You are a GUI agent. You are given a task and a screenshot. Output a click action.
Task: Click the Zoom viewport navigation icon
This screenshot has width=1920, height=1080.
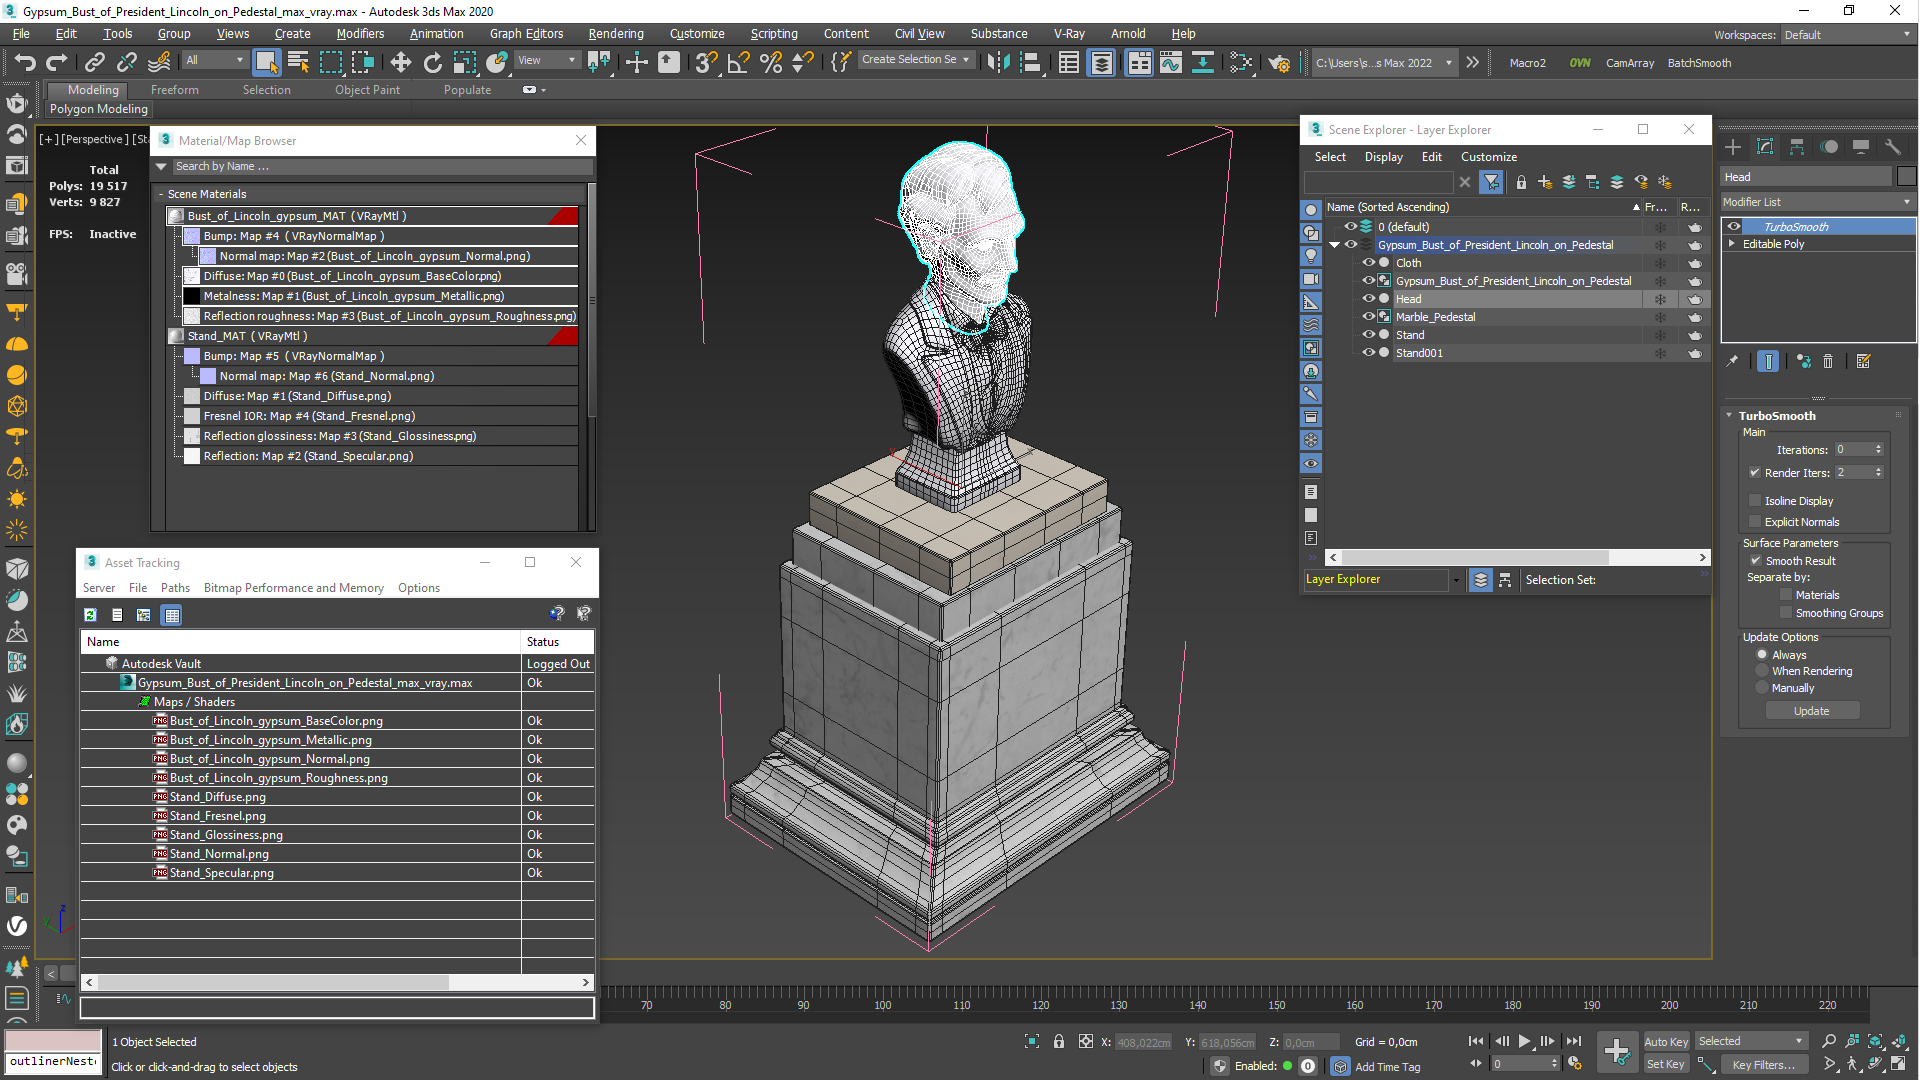click(x=1829, y=1042)
